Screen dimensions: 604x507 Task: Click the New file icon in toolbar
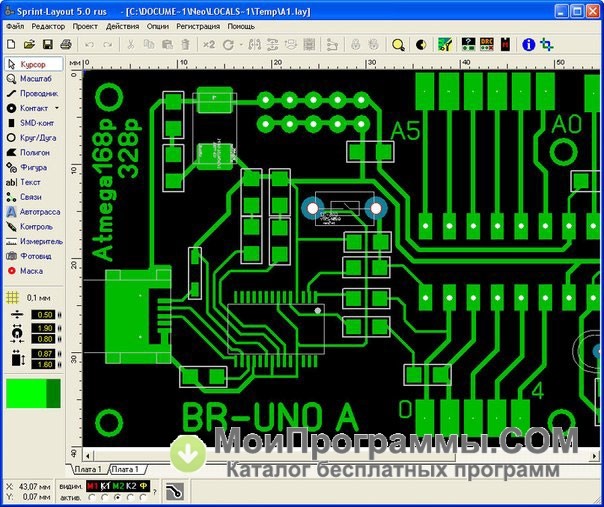coord(11,44)
